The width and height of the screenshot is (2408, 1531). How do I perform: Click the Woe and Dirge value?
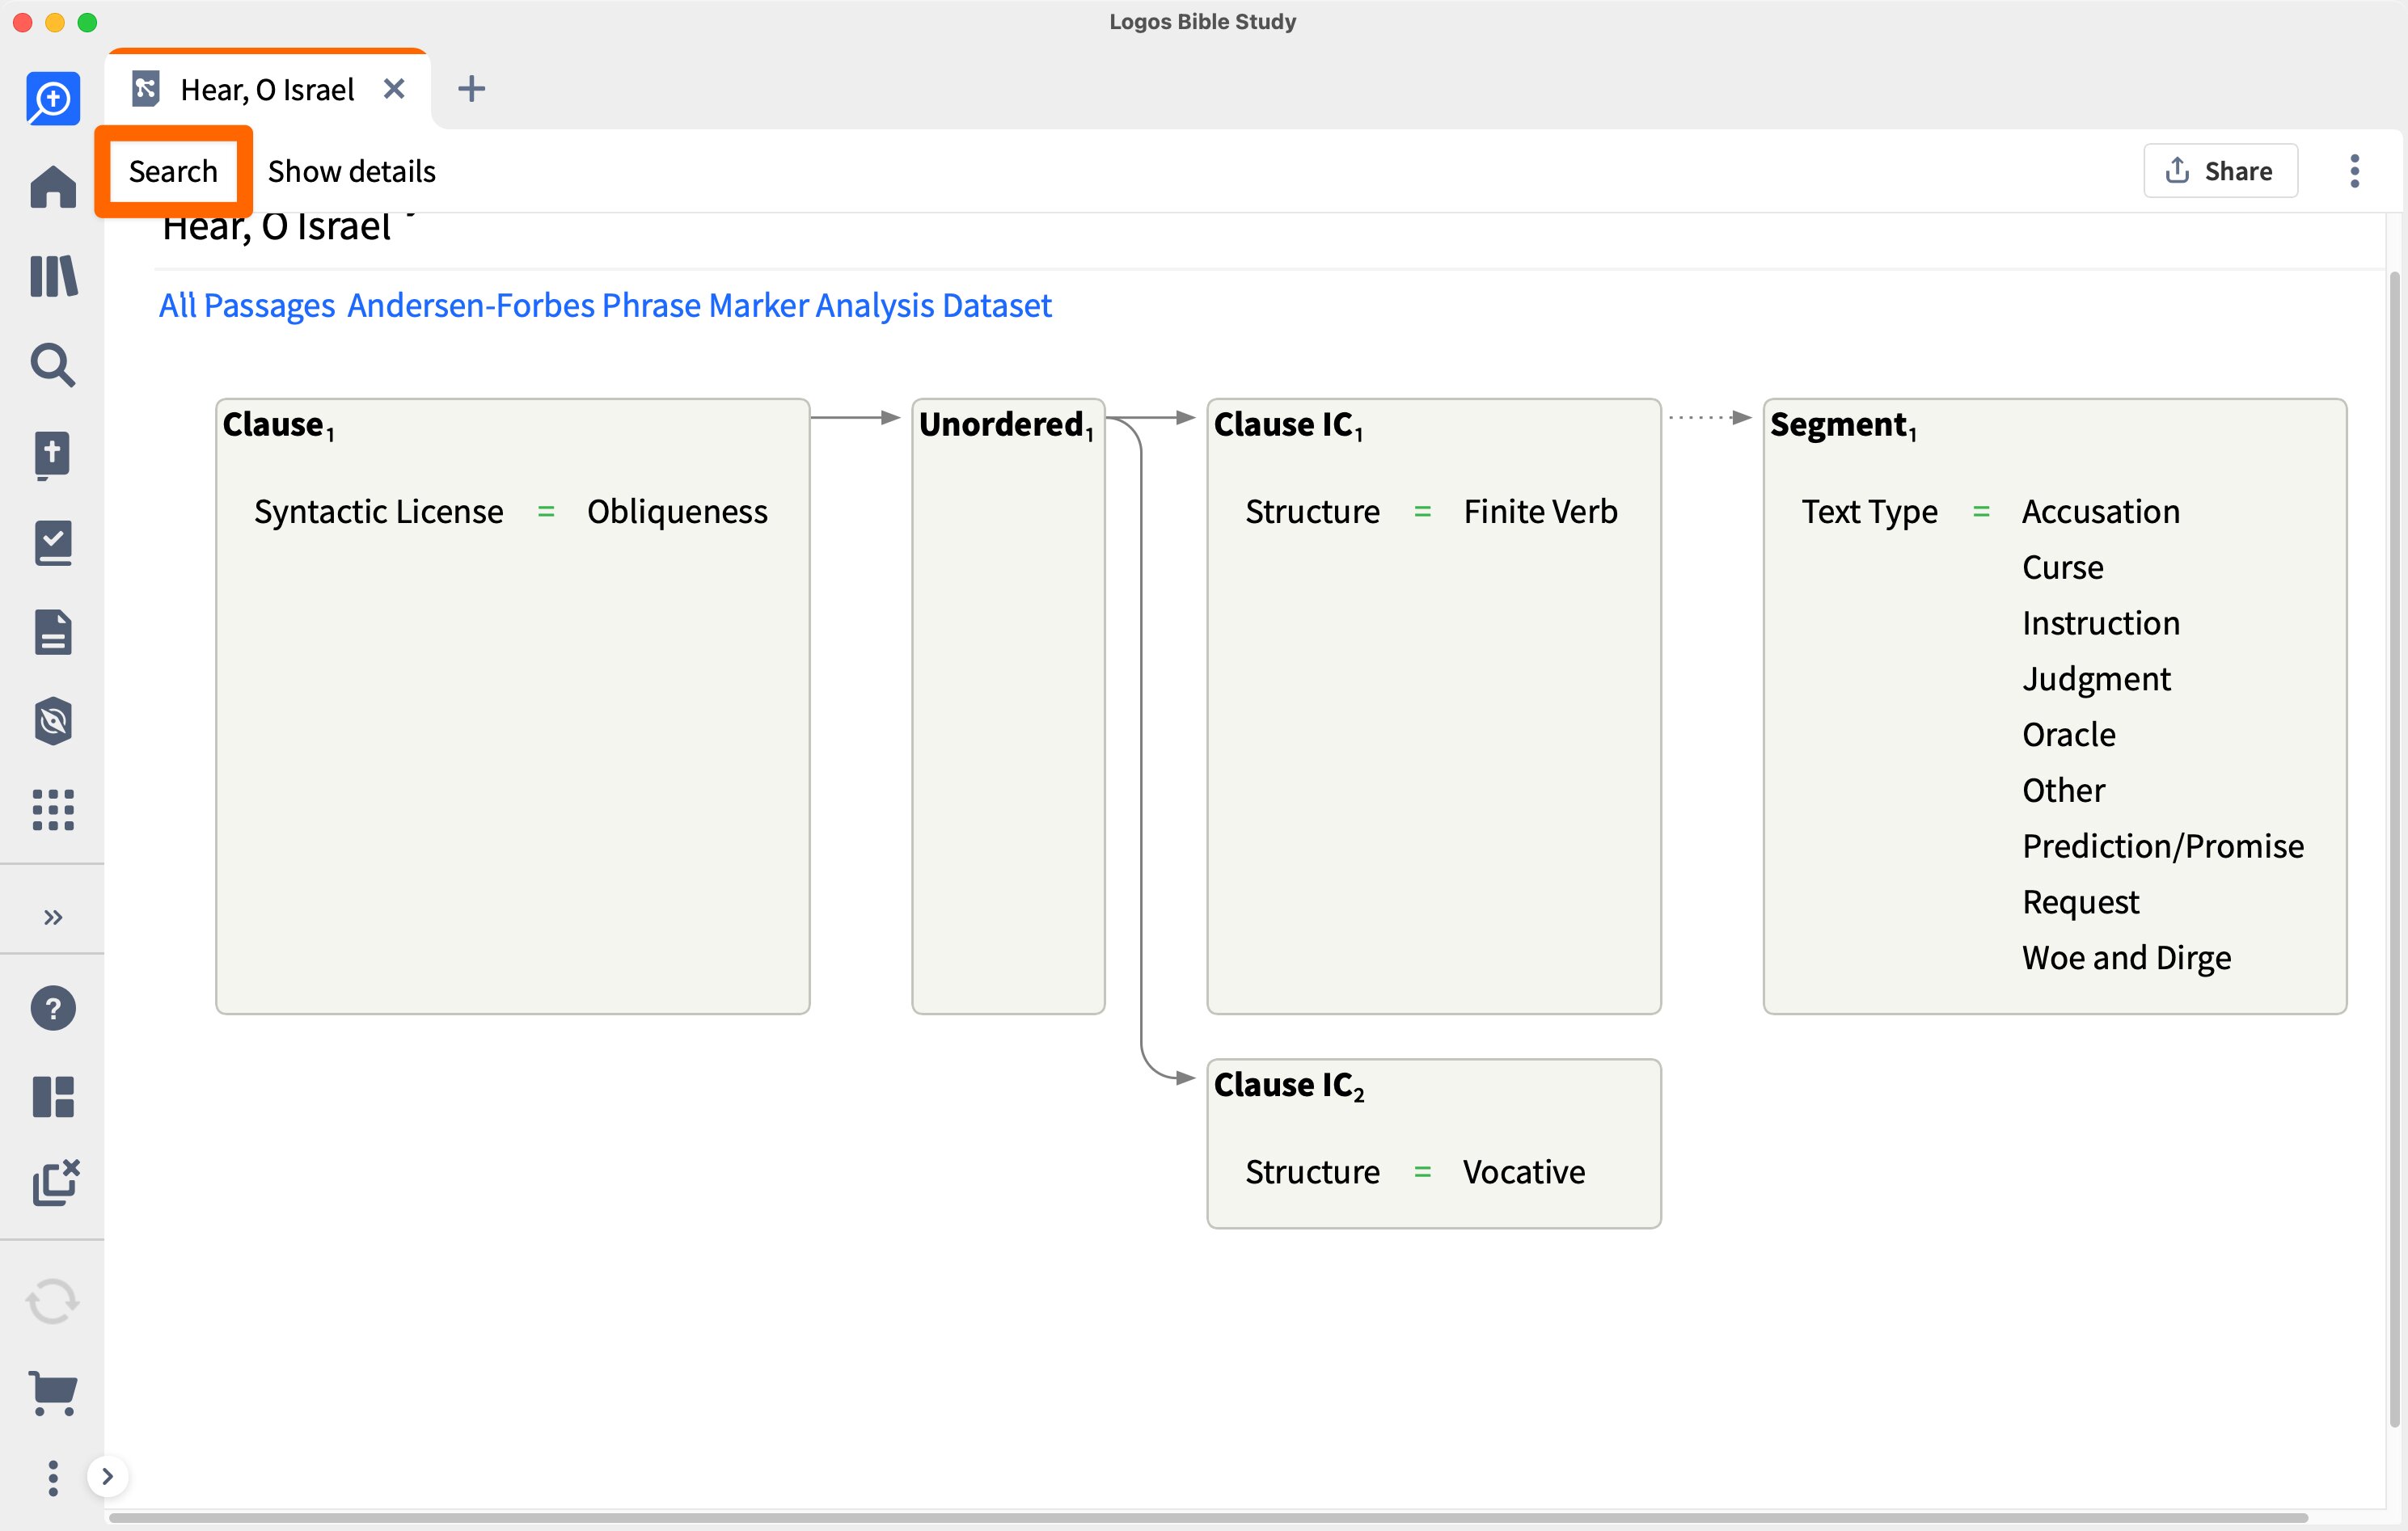click(2126, 958)
